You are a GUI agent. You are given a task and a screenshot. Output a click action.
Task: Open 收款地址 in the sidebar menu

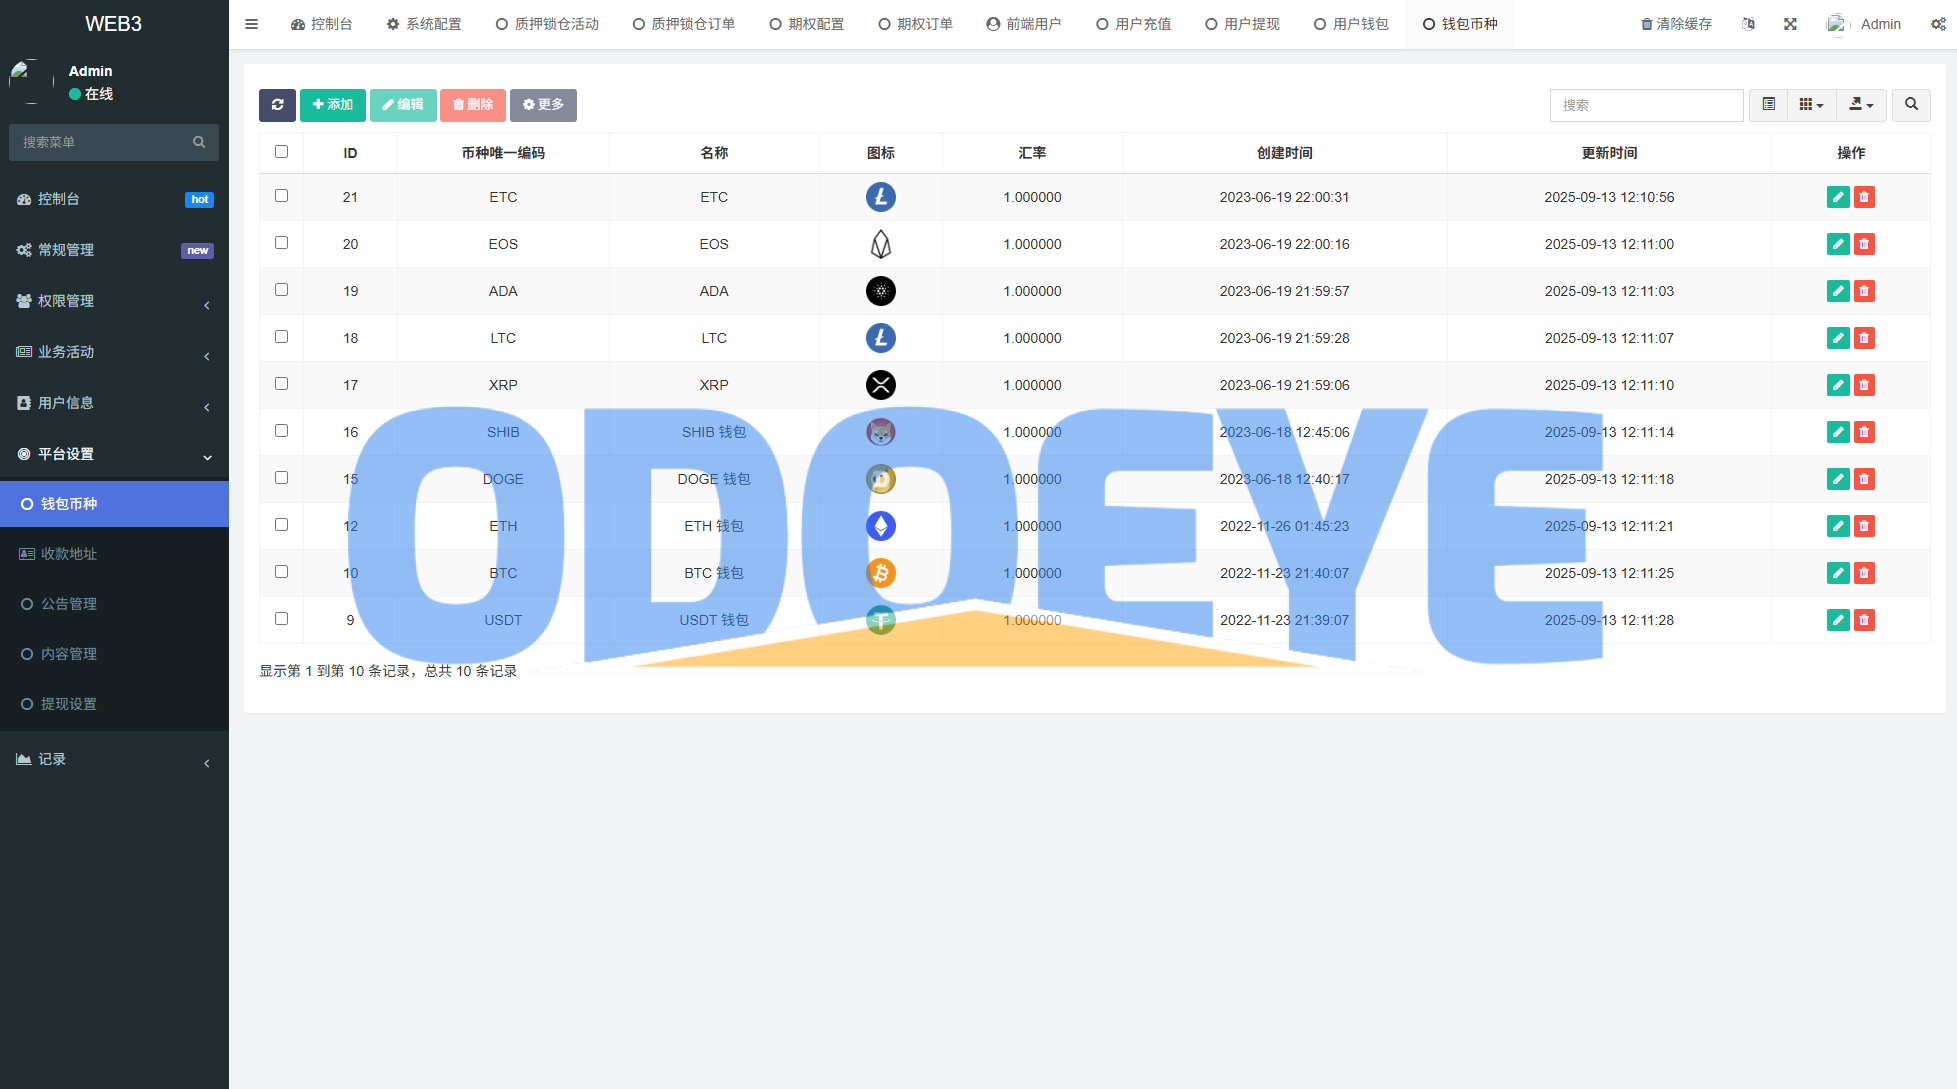(68, 554)
